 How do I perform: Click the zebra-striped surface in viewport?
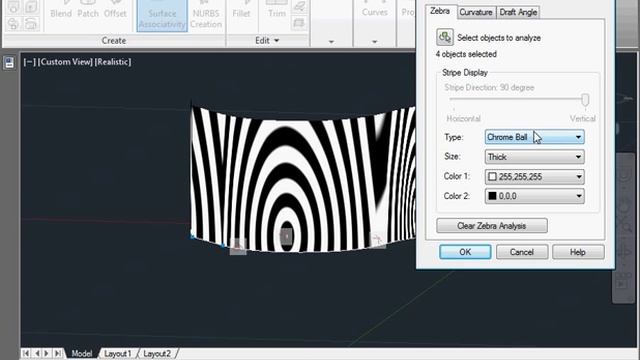pyautogui.click(x=302, y=180)
